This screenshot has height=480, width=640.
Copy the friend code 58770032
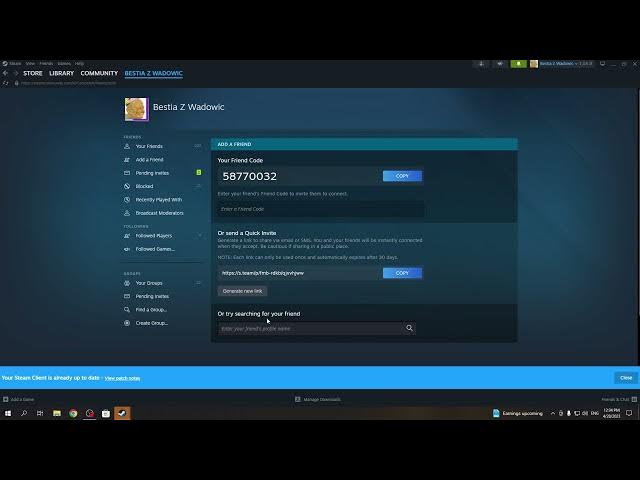pyautogui.click(x=402, y=176)
